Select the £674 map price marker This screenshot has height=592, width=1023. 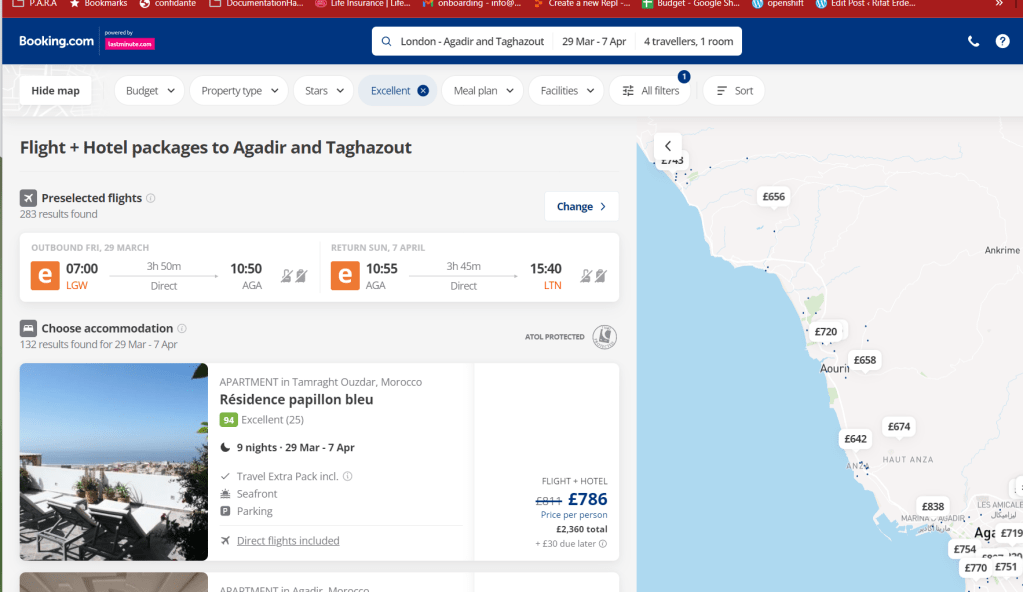pyautogui.click(x=898, y=426)
